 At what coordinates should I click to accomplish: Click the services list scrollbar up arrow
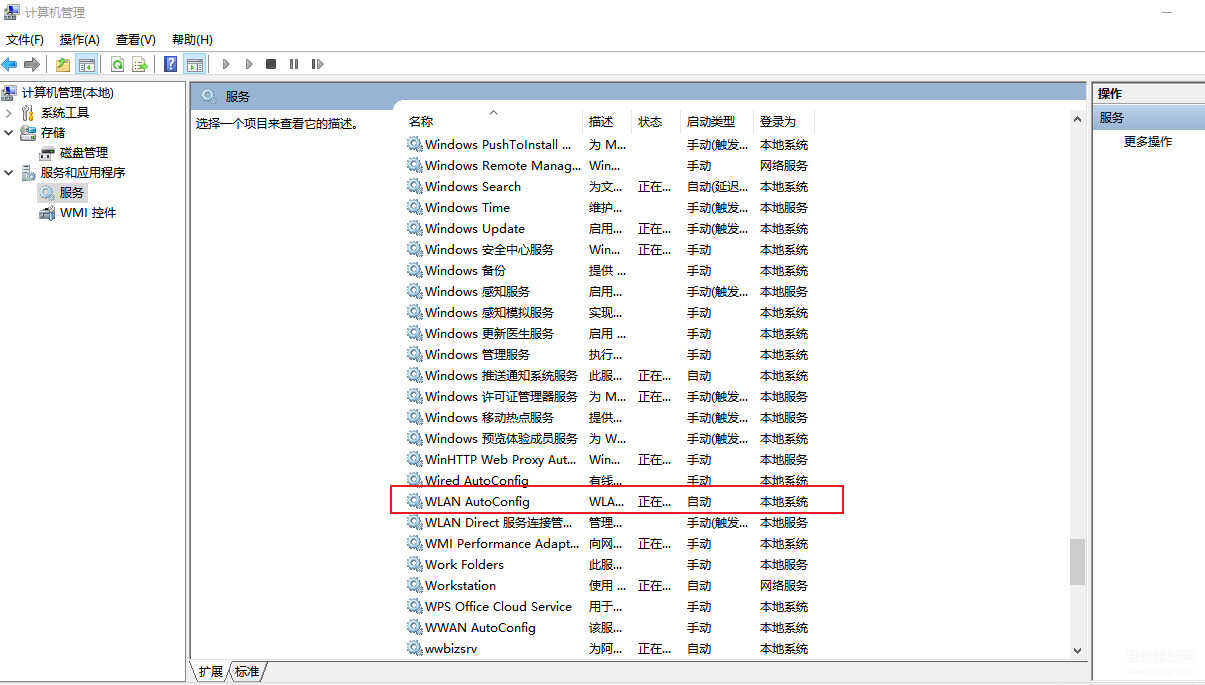tap(1077, 119)
